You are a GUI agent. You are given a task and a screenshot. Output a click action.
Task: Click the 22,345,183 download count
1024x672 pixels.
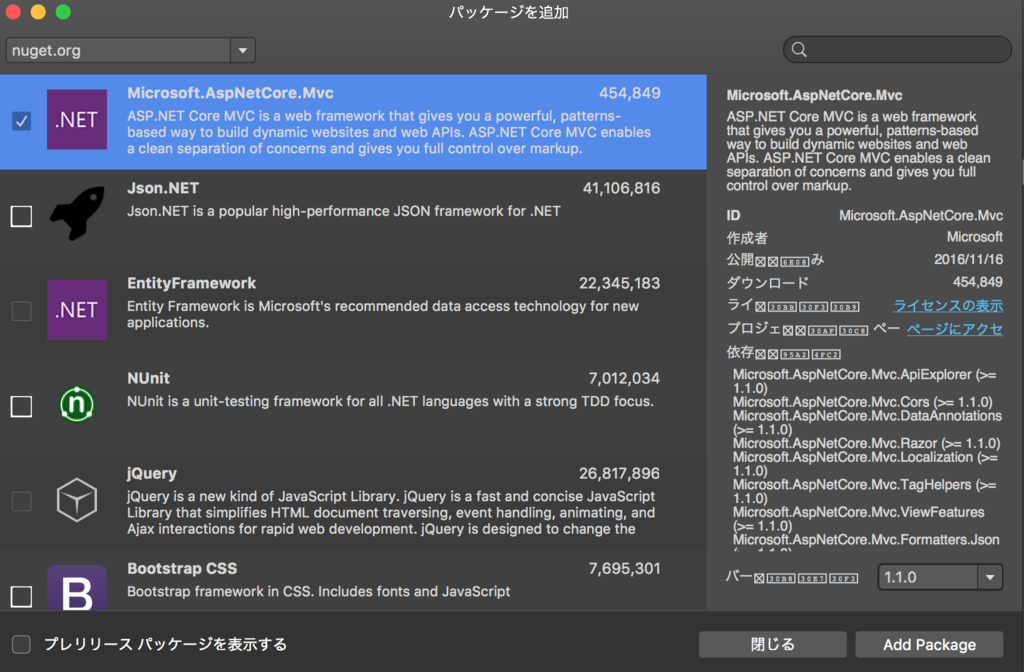coord(619,283)
